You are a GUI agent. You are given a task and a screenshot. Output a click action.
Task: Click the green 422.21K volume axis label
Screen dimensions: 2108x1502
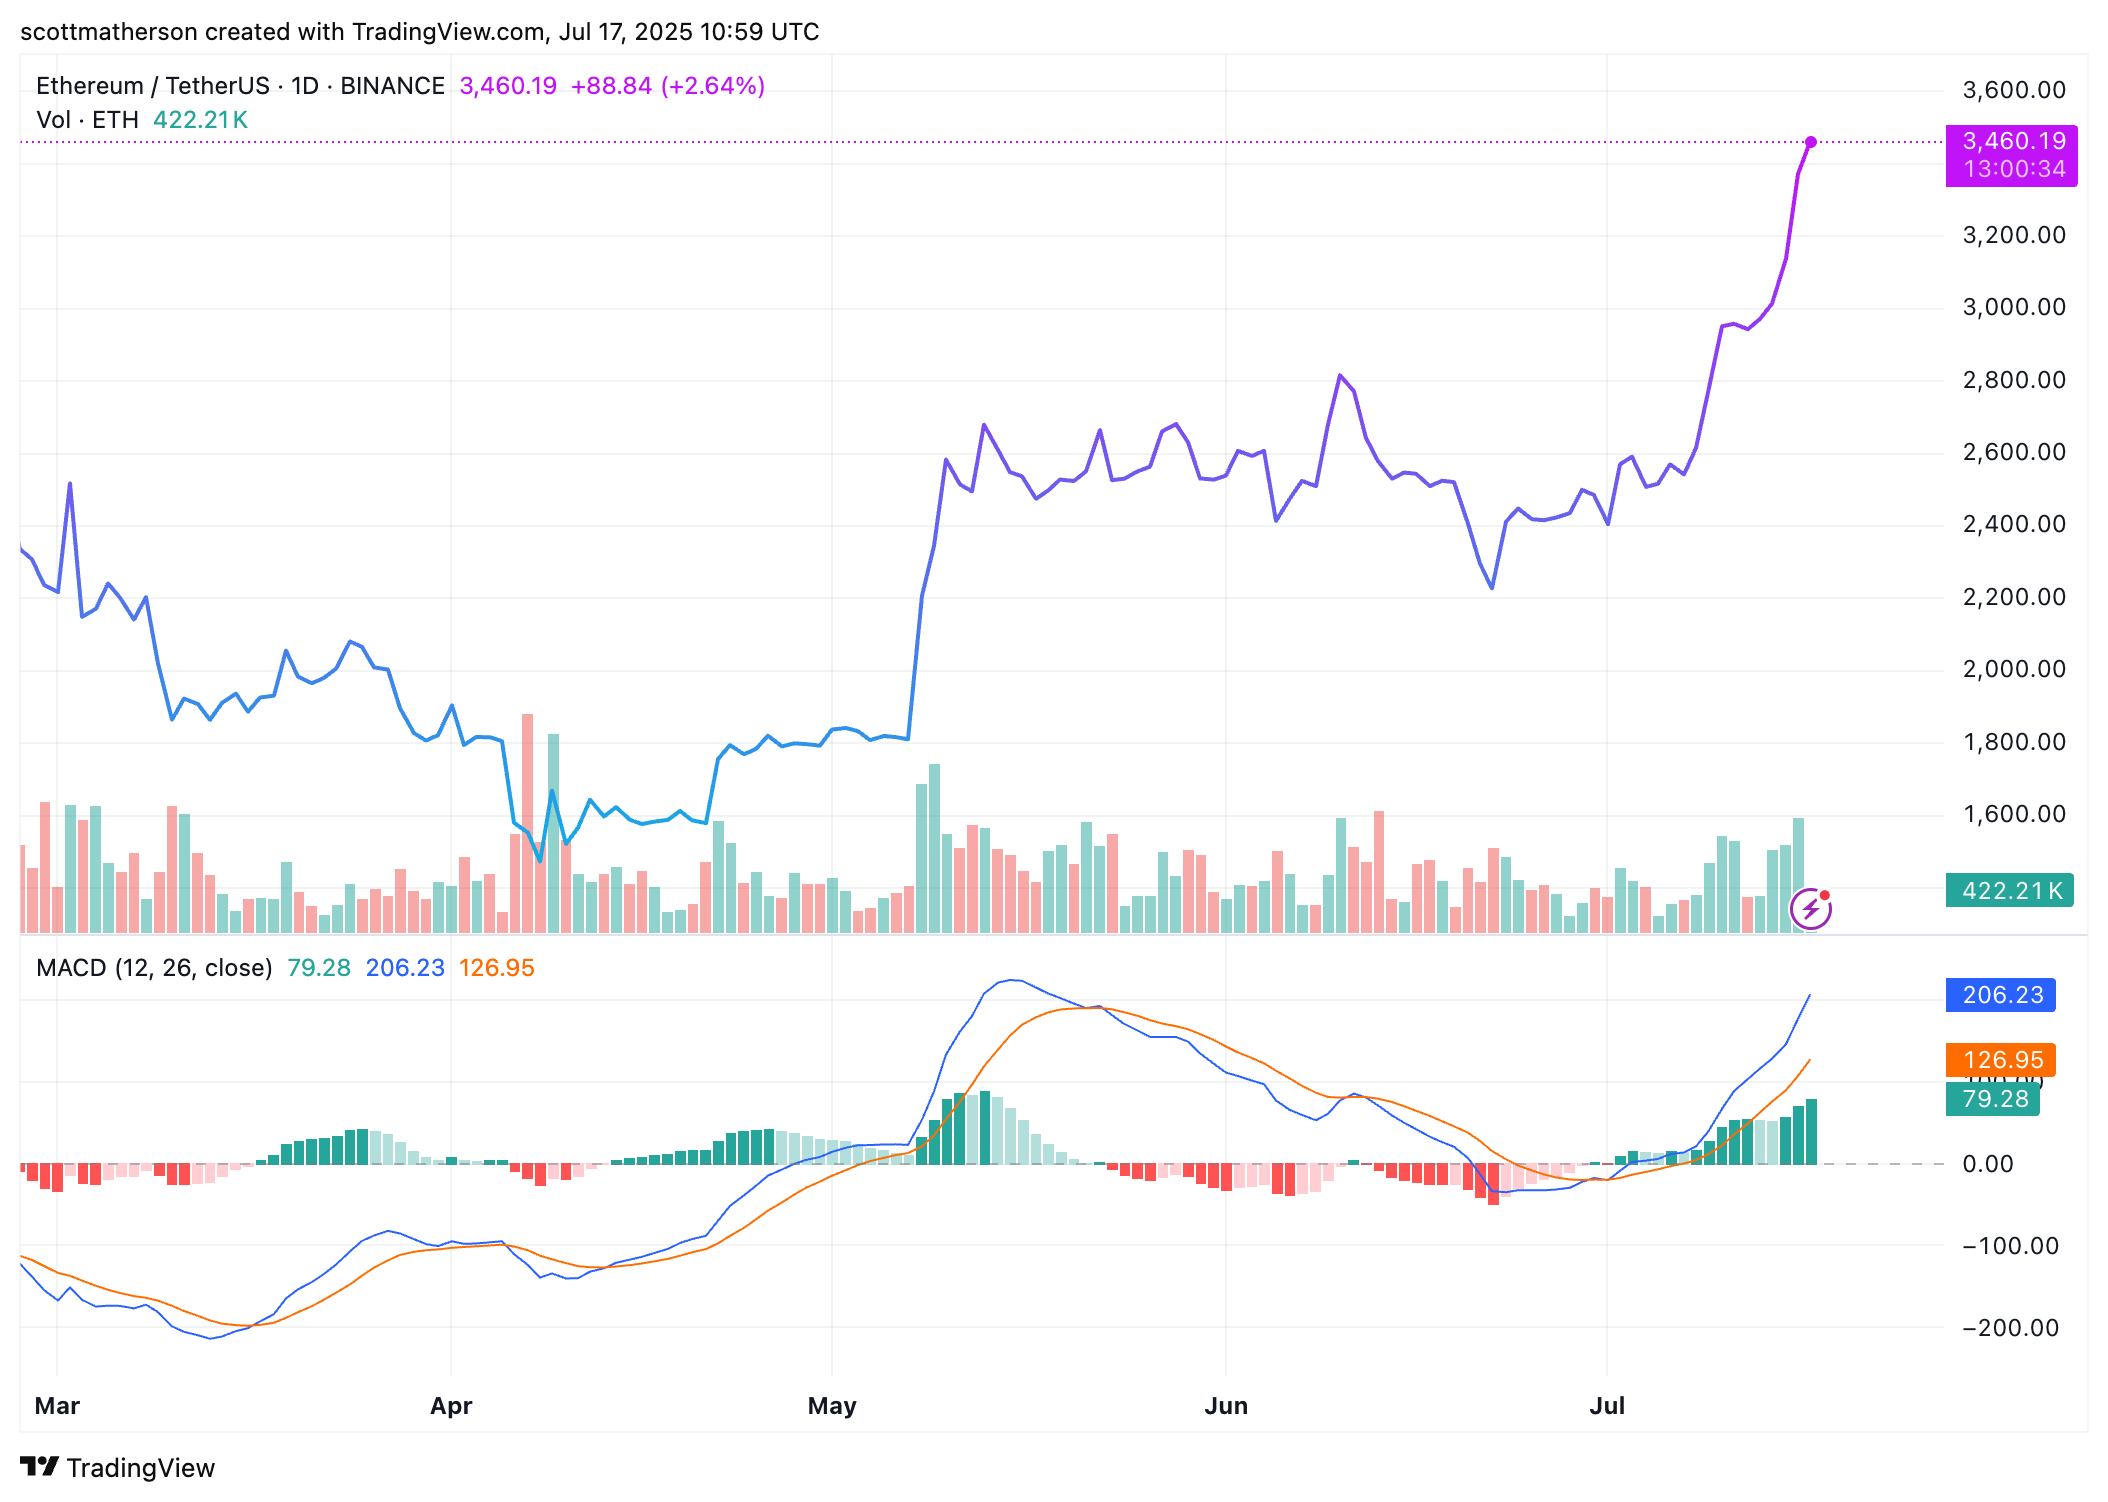[2009, 891]
